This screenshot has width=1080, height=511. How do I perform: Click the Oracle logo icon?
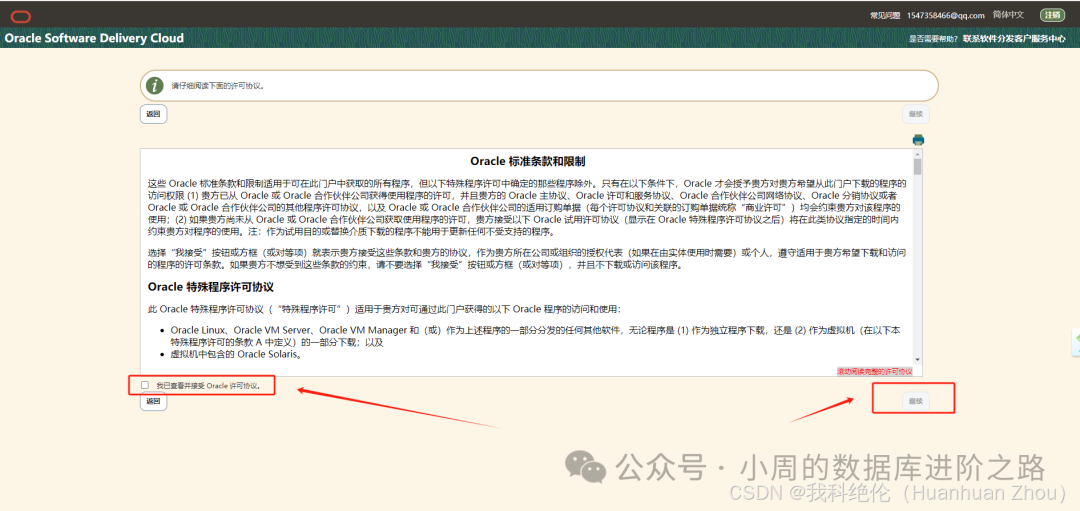tap(21, 16)
